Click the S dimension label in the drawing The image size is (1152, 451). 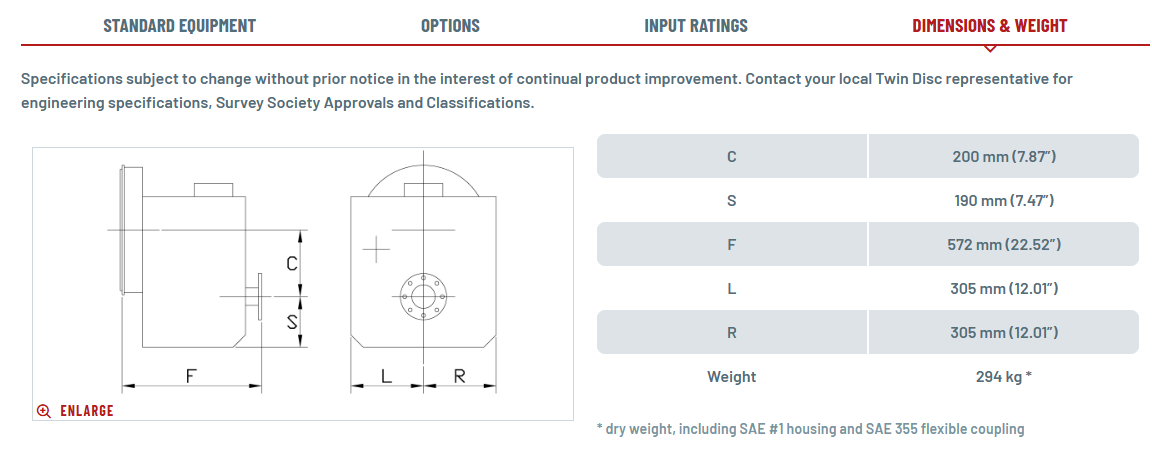pos(291,322)
